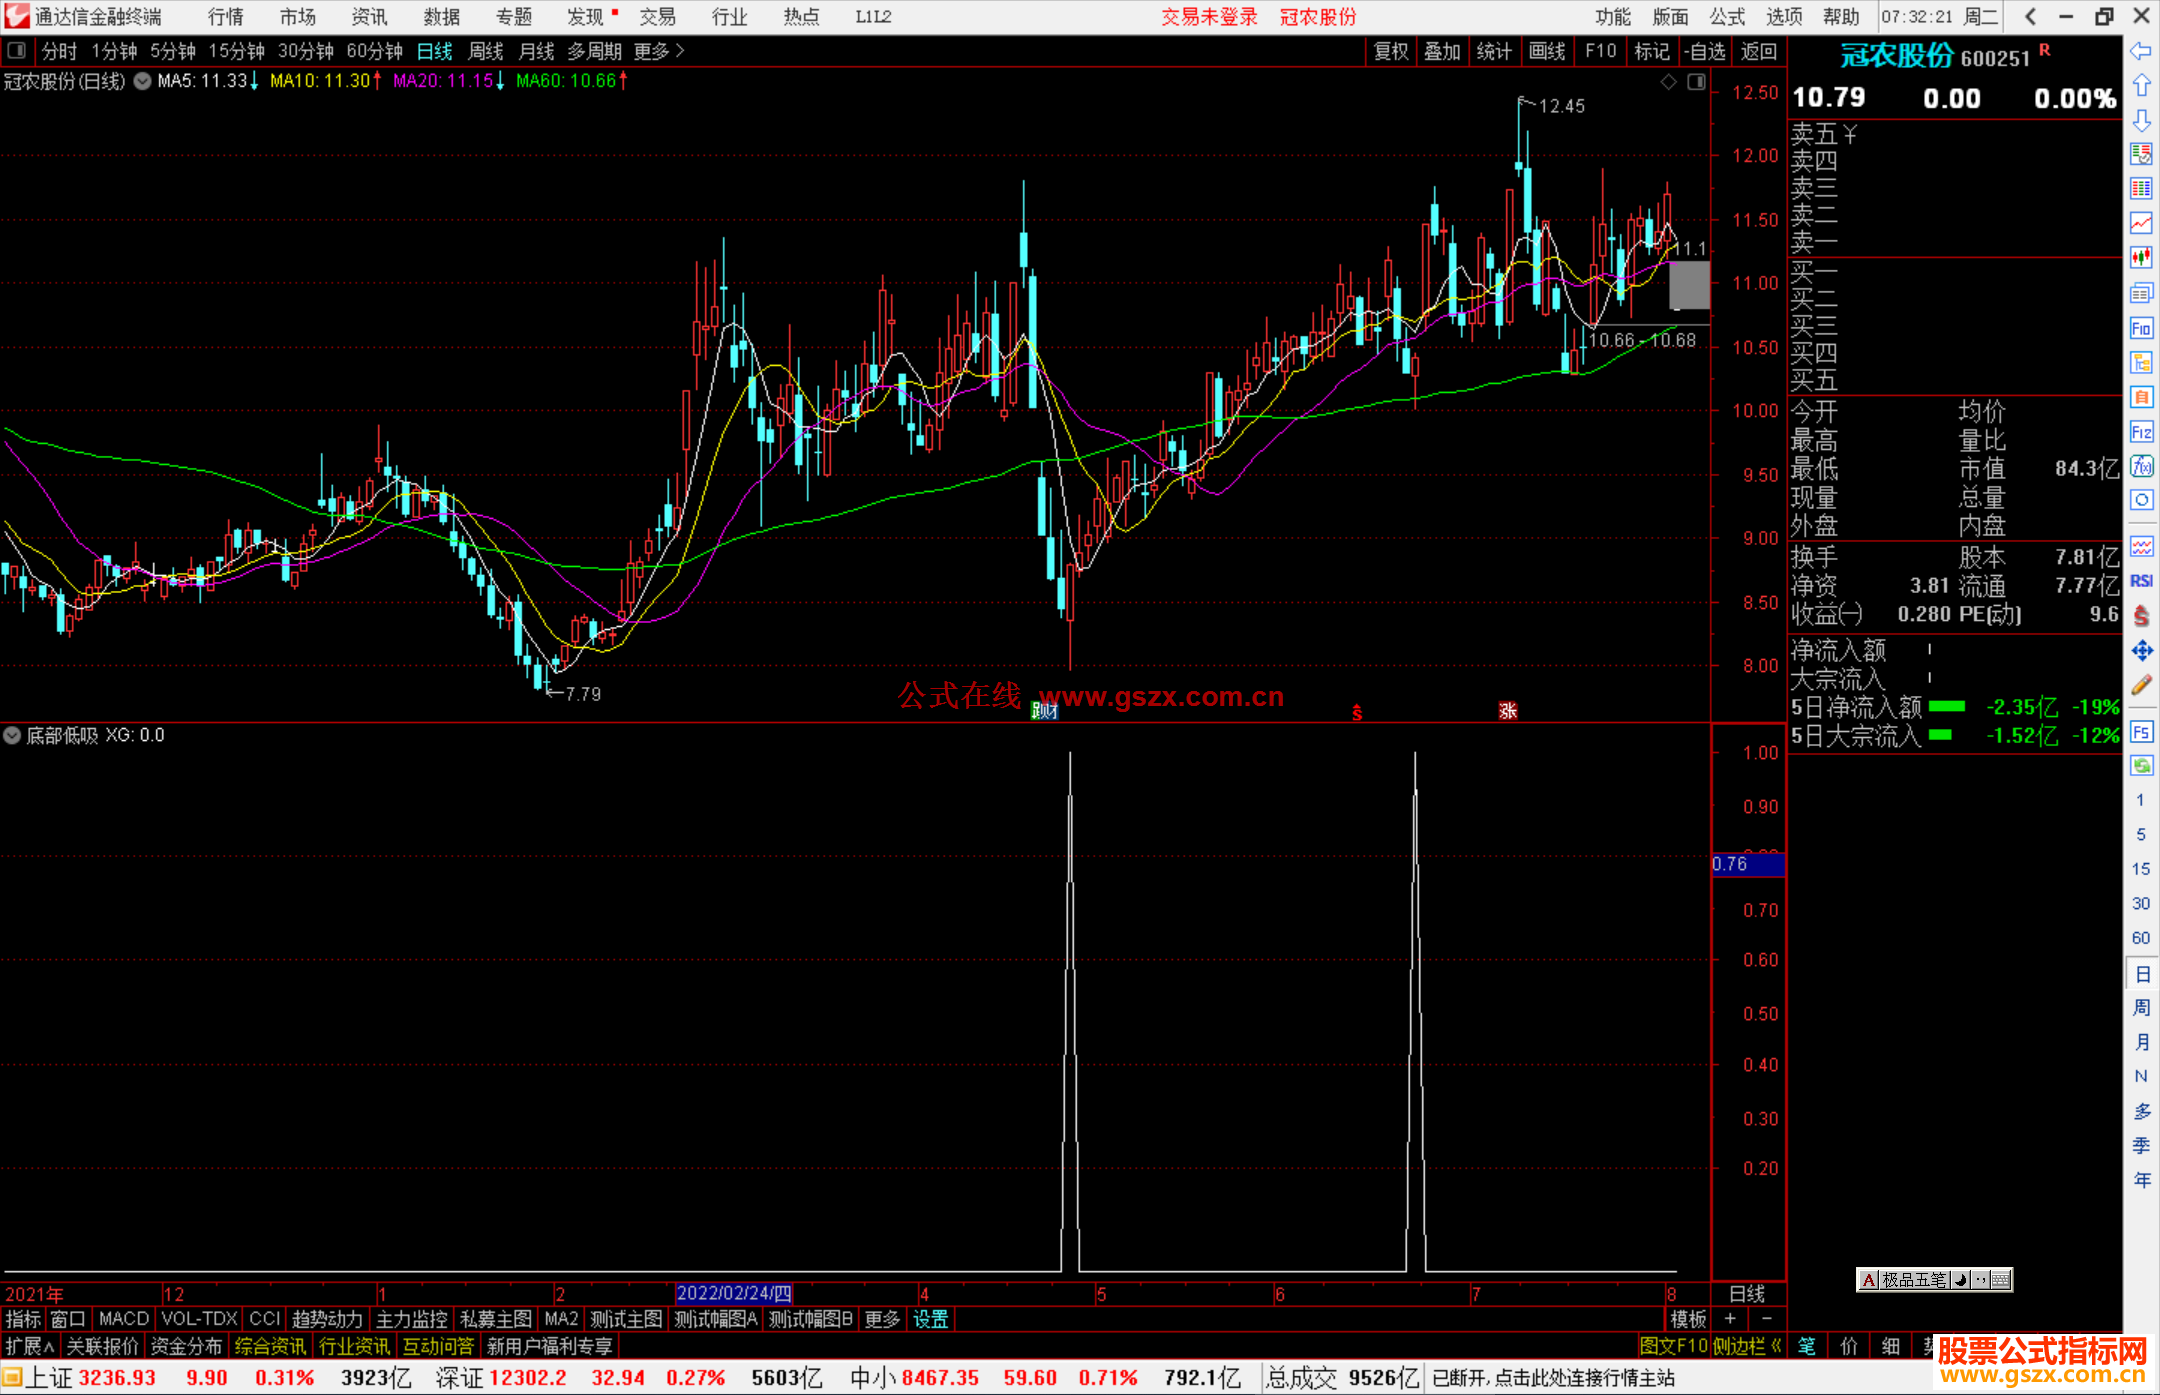Open the 冠农股份(日线) main chart indicator dropdown

pyautogui.click(x=143, y=81)
